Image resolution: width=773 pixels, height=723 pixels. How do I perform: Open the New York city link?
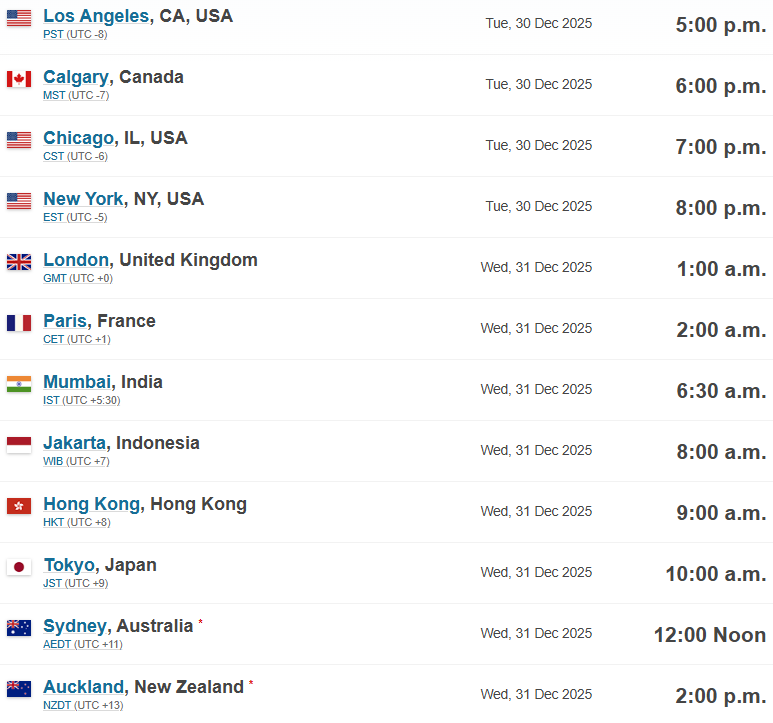tap(83, 199)
